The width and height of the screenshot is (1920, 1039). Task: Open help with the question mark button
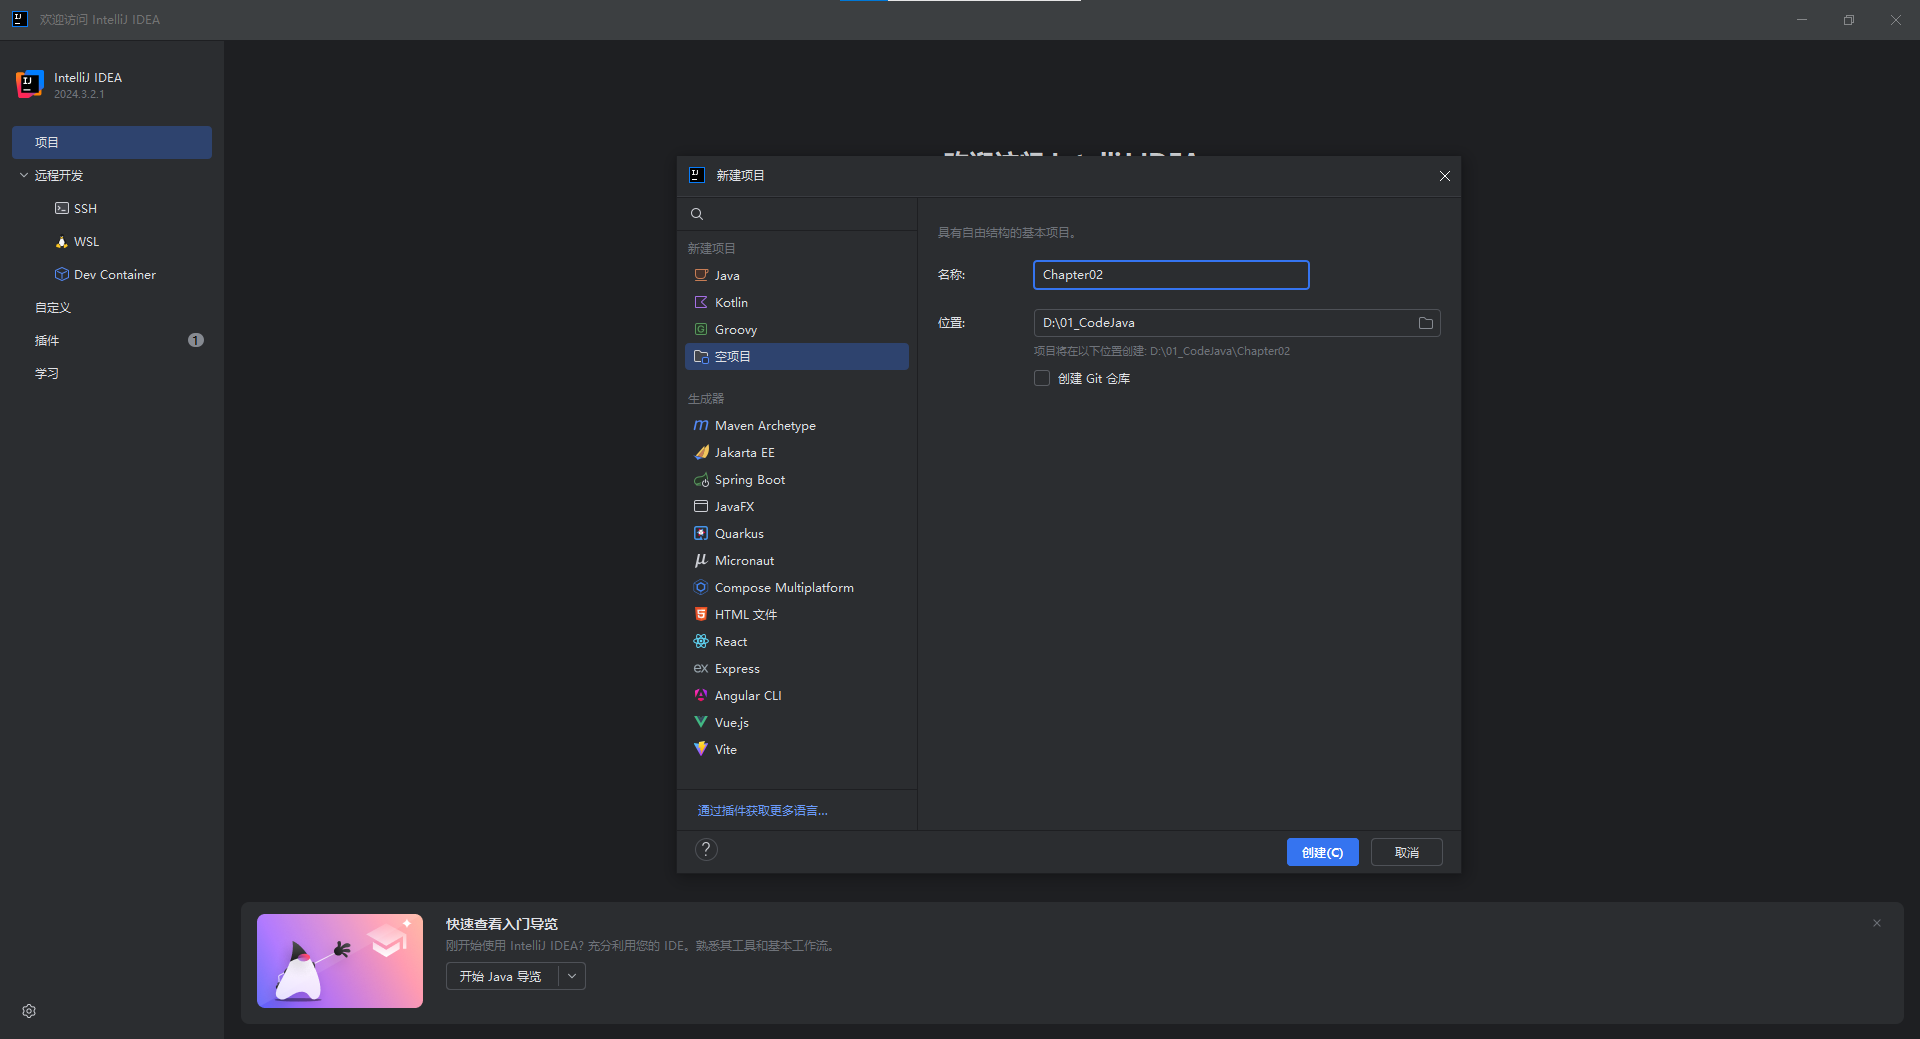point(706,850)
